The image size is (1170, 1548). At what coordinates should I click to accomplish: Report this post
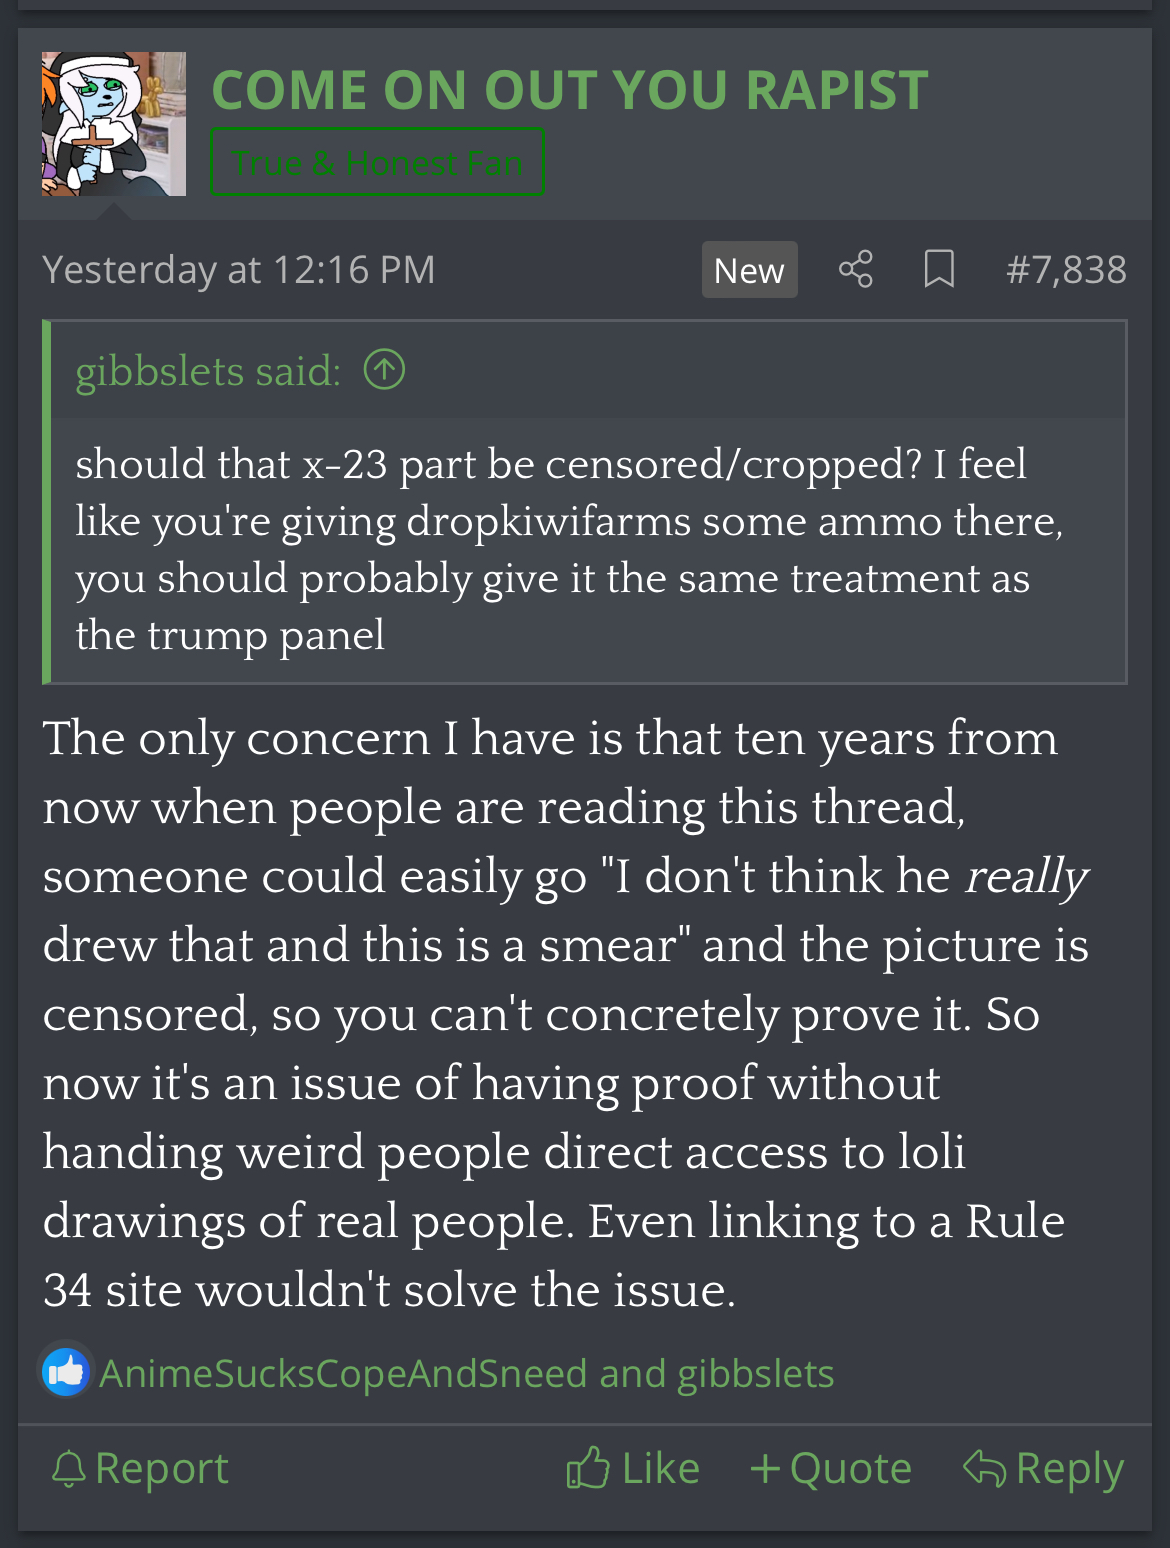(x=140, y=1469)
